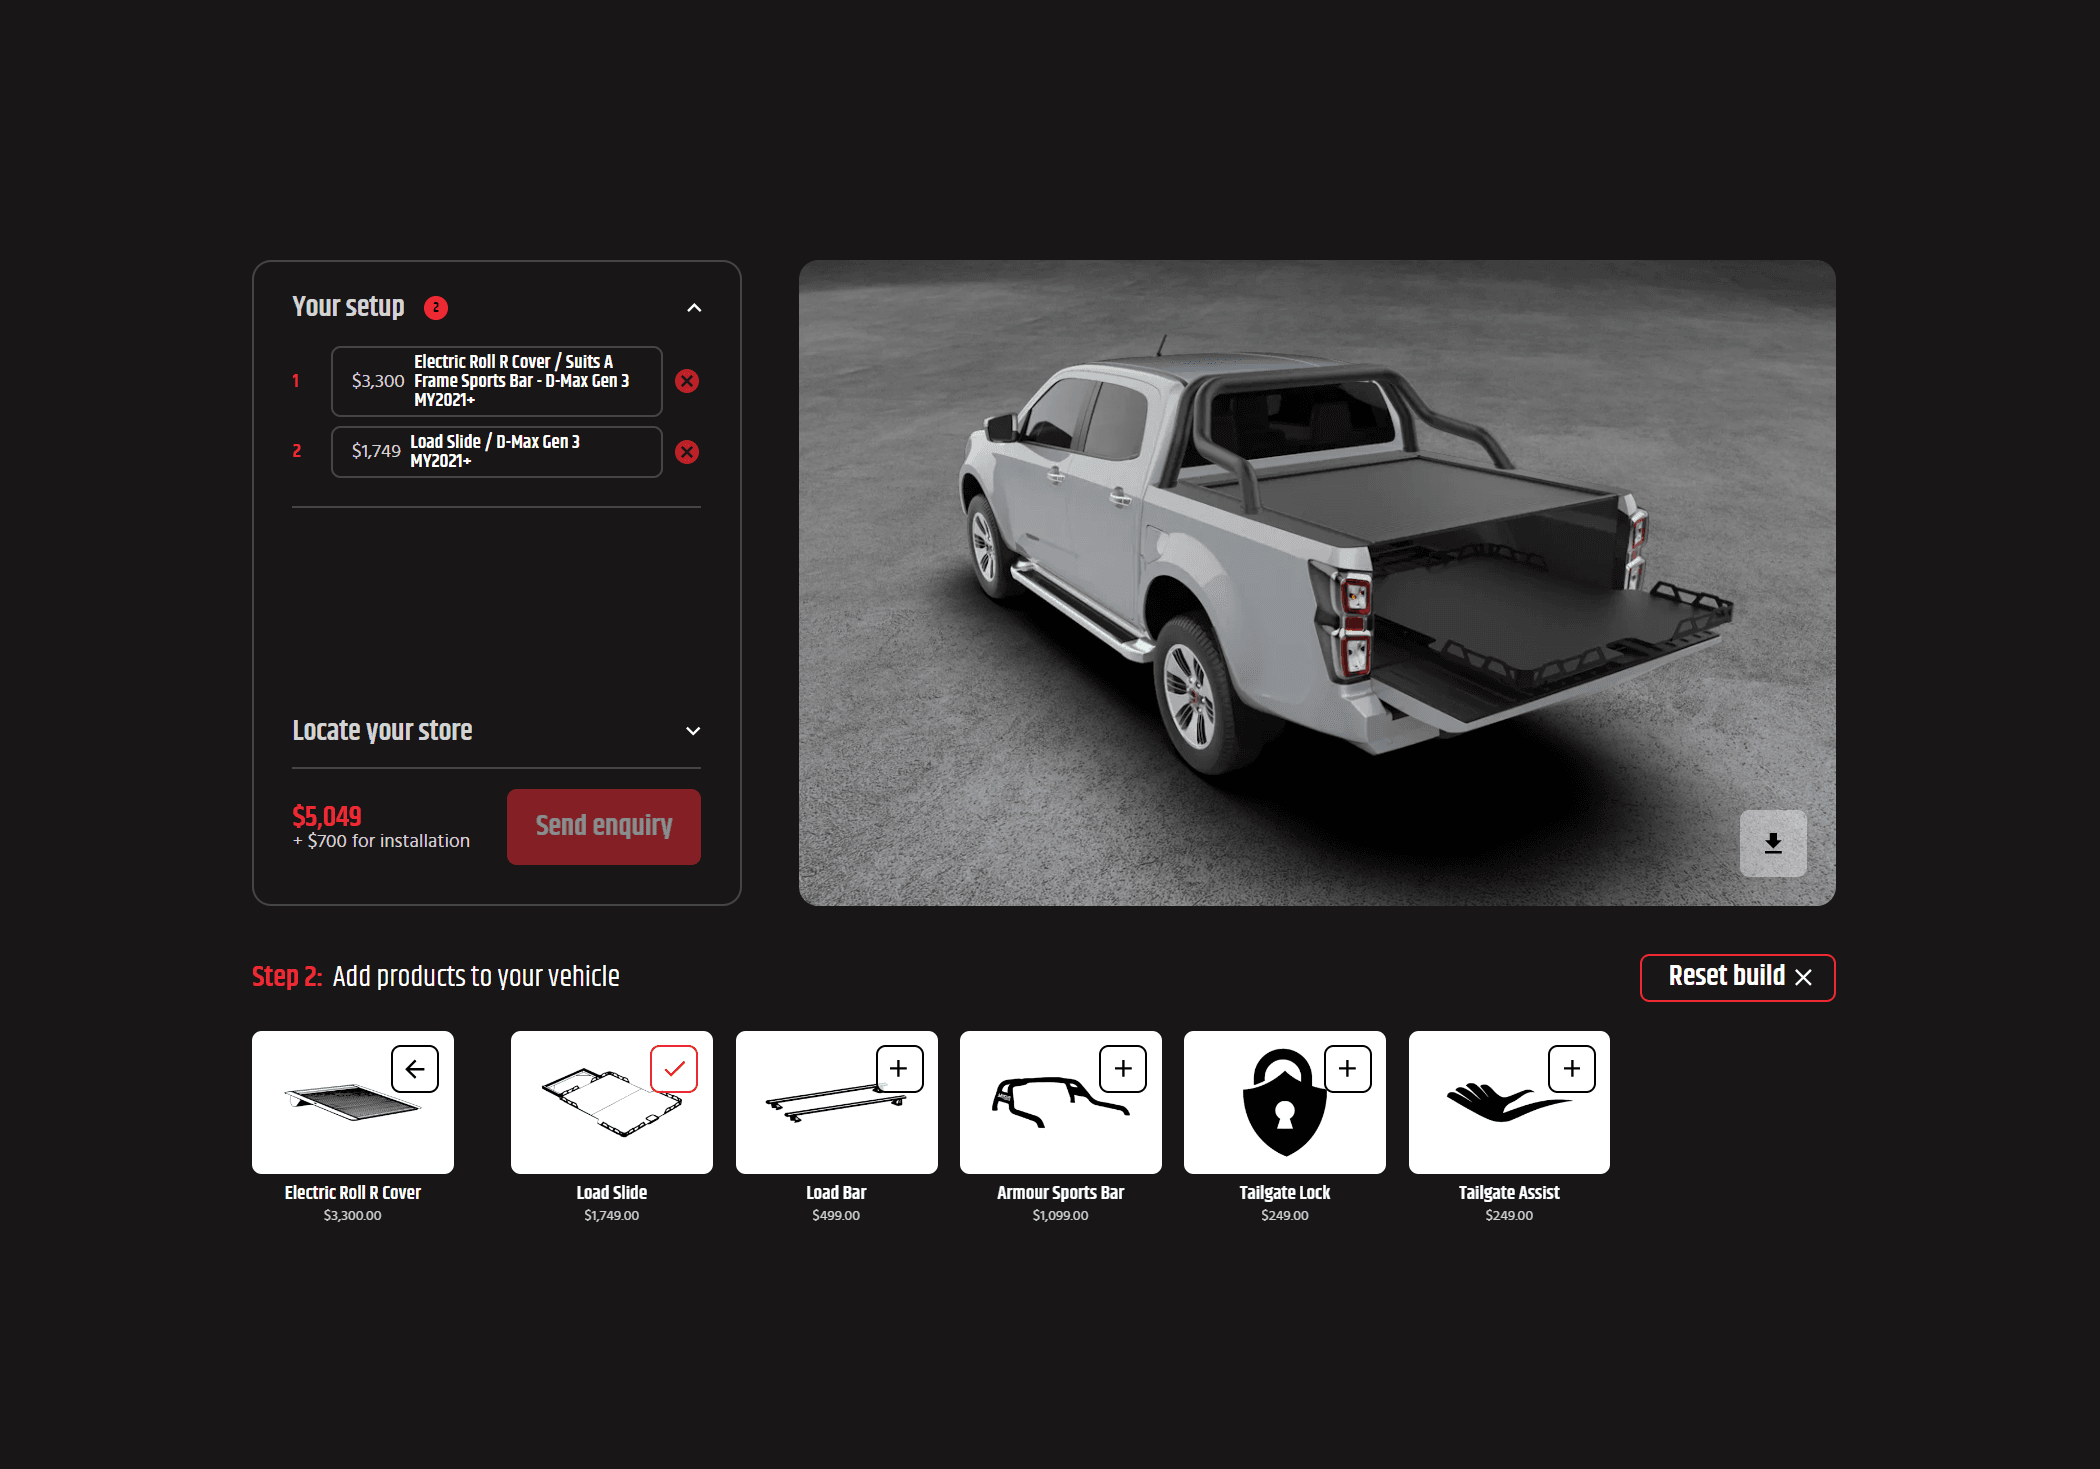
Task: Remove Load Slide item from setup
Action: pos(687,452)
